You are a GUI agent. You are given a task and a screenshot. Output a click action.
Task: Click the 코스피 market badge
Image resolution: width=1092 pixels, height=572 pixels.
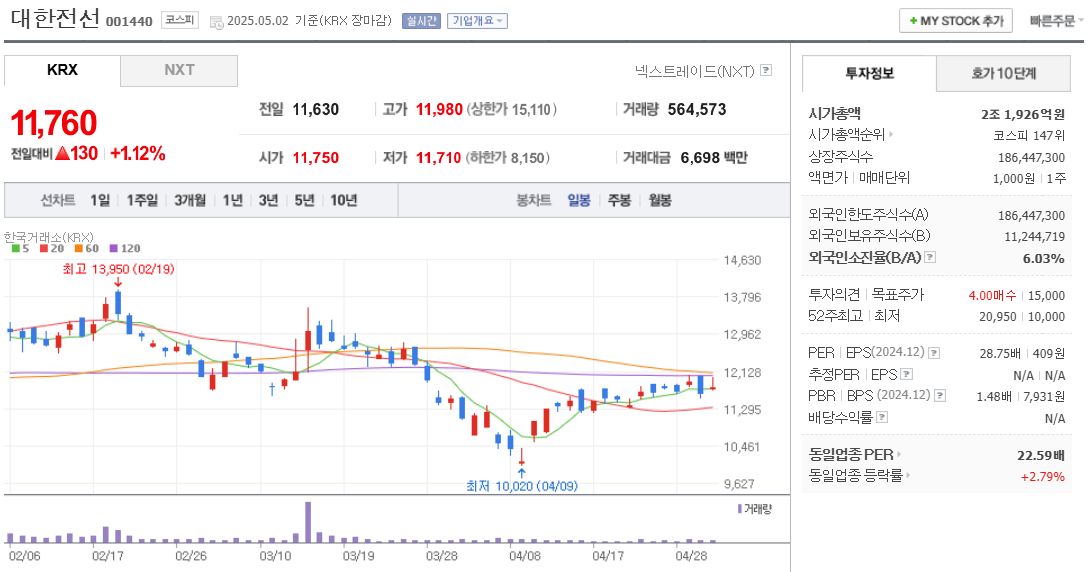tap(180, 20)
